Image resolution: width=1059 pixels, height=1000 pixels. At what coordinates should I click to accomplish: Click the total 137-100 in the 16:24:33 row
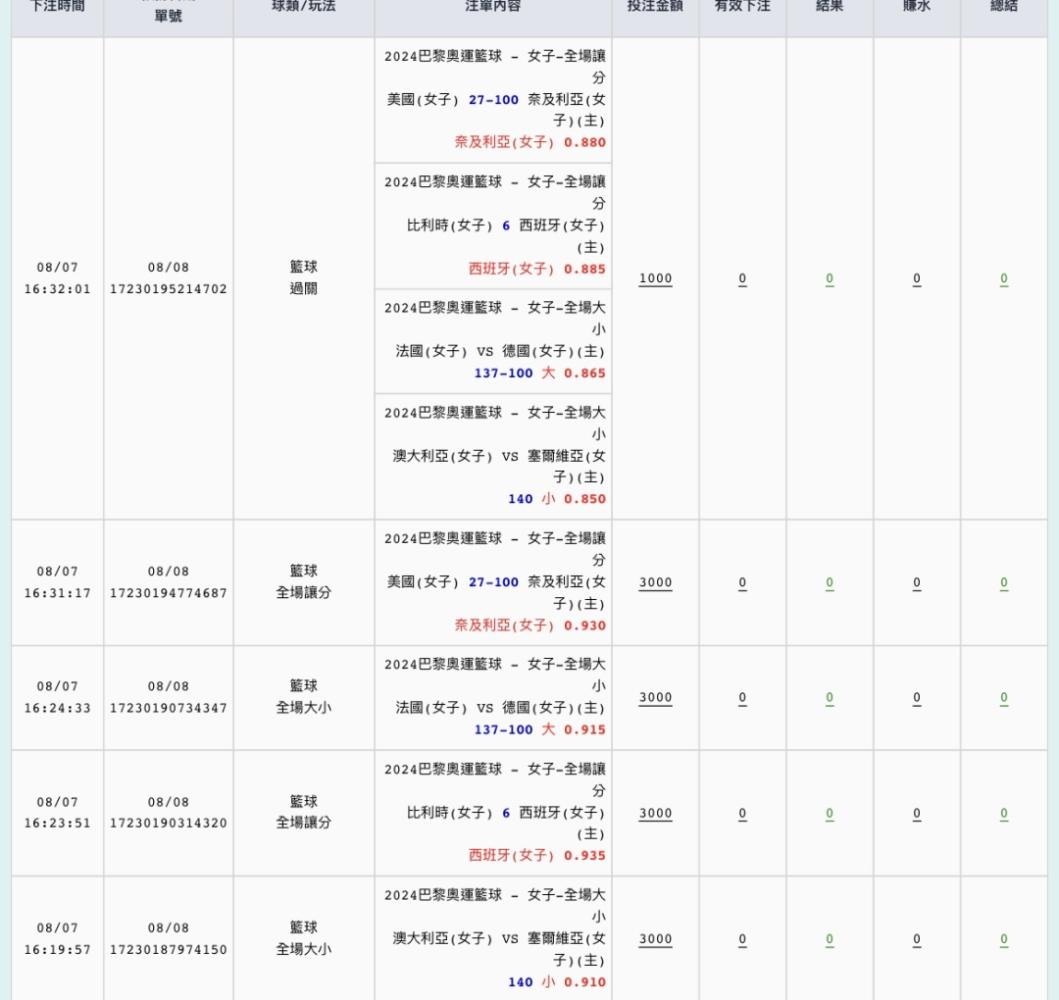504,729
